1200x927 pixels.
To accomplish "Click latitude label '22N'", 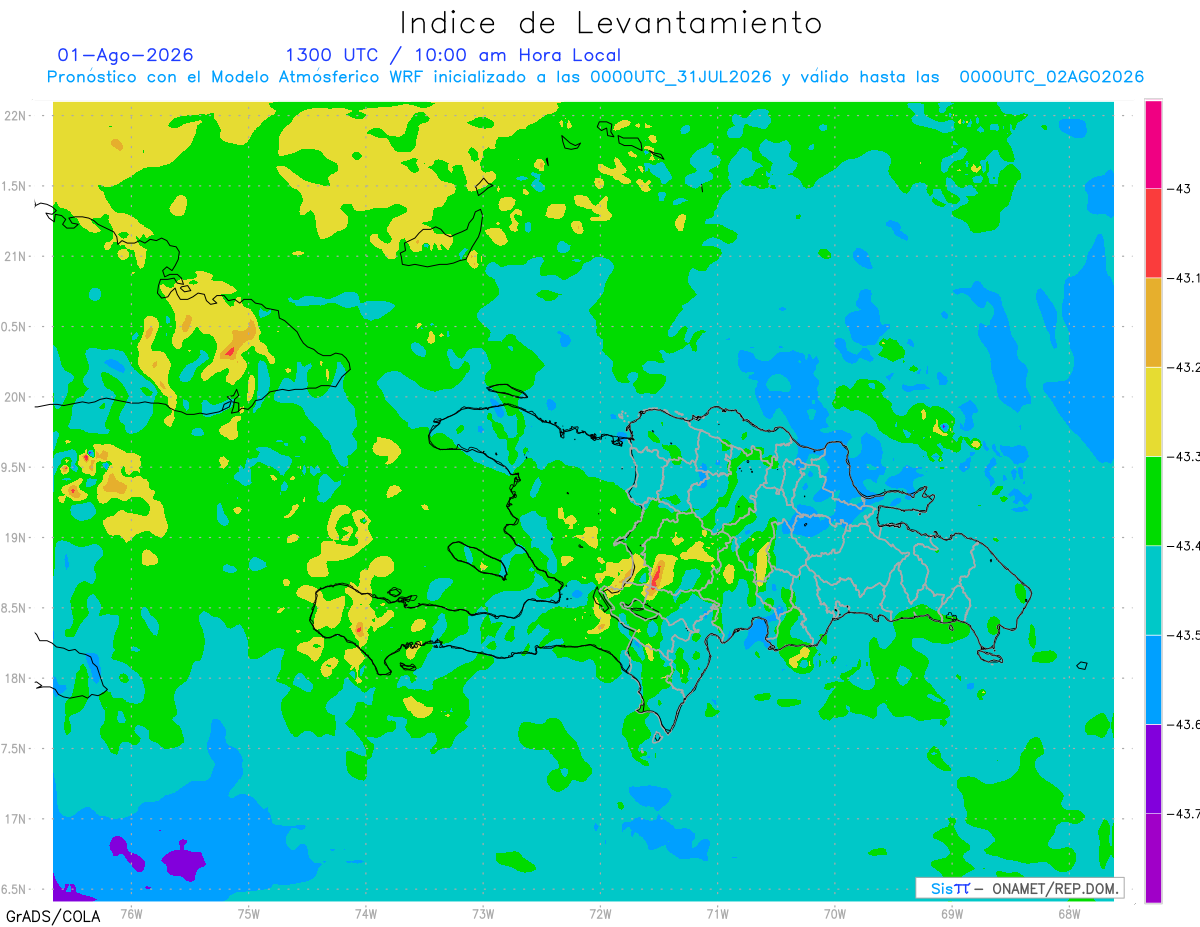I will pos(16,115).
